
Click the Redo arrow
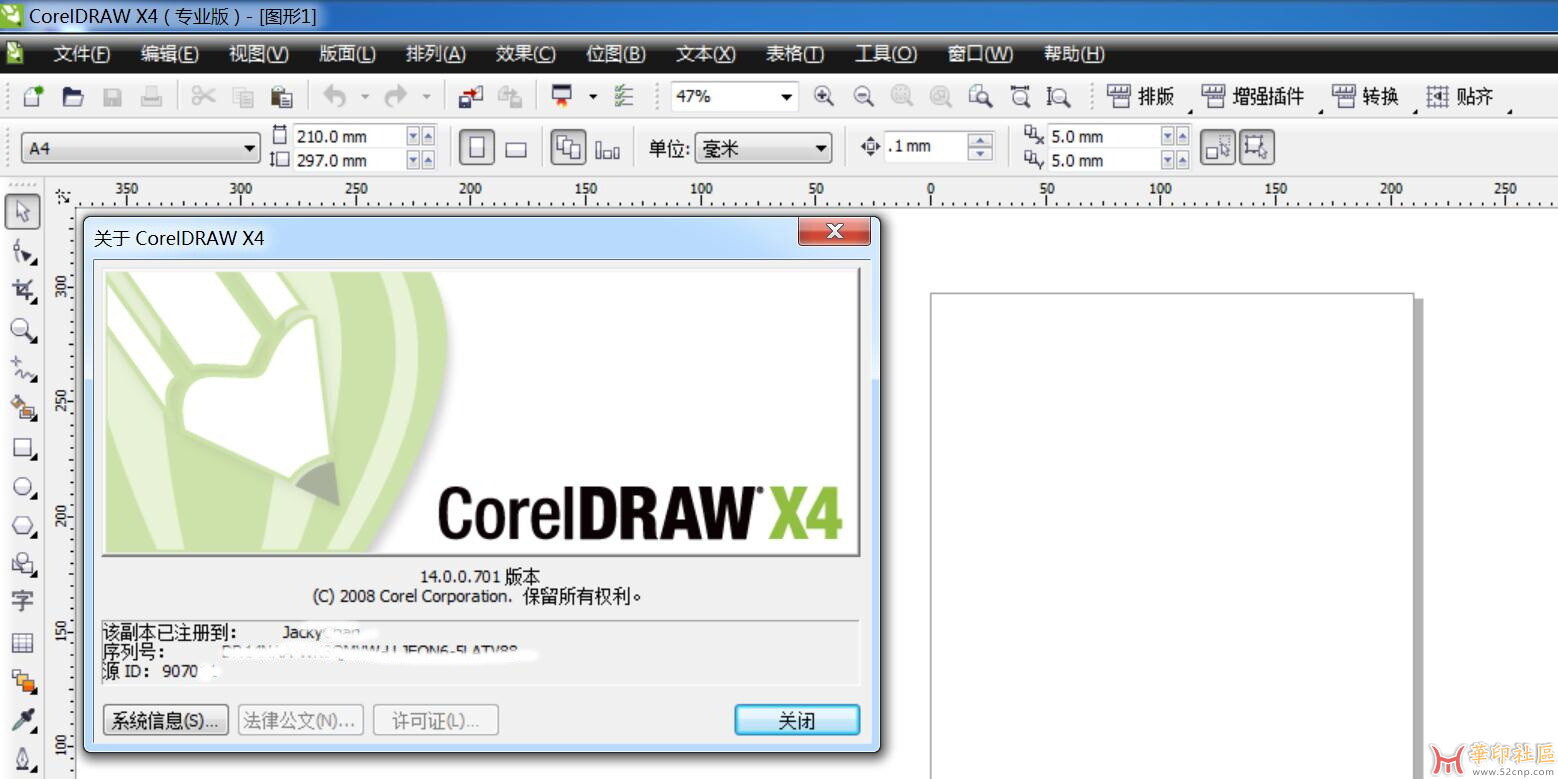[396, 96]
